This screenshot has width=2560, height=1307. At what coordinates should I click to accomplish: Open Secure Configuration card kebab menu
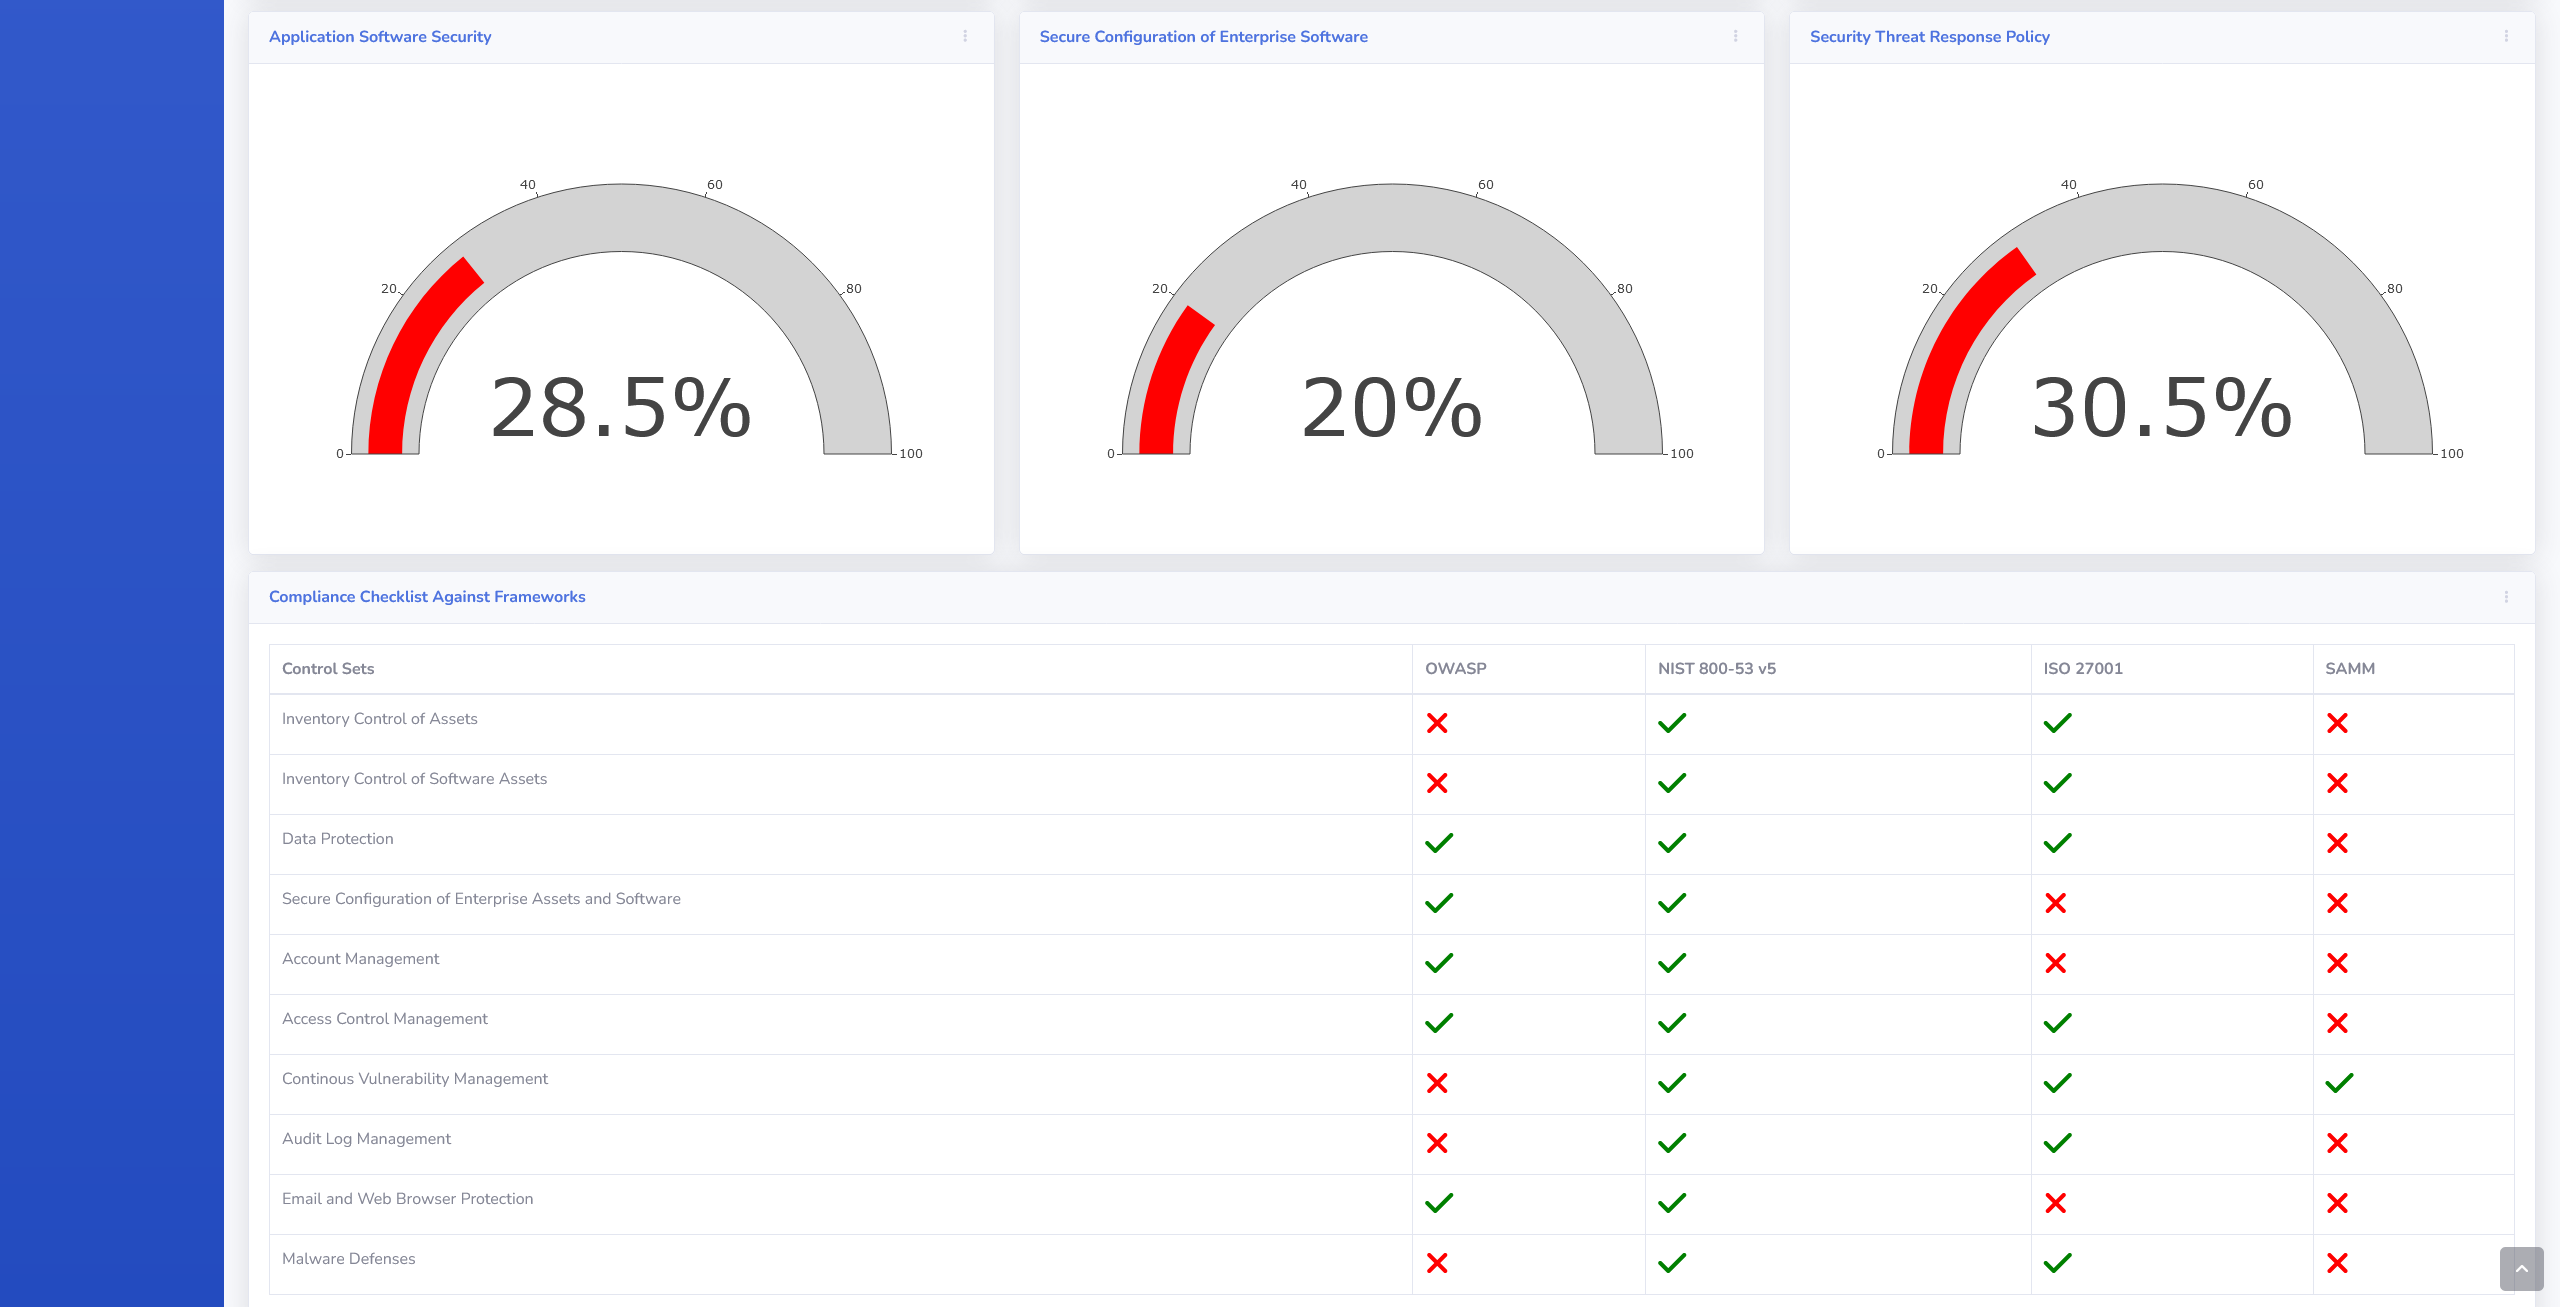(x=1735, y=36)
